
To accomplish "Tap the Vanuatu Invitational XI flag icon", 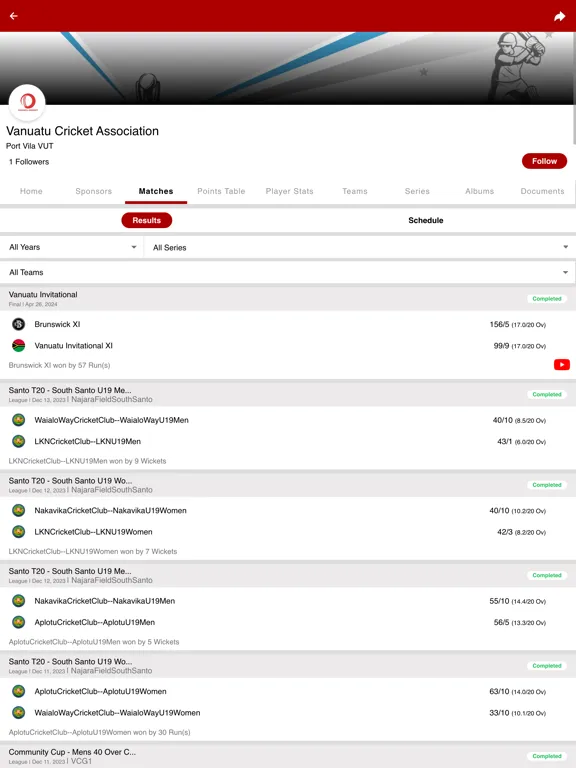I will pos(19,346).
